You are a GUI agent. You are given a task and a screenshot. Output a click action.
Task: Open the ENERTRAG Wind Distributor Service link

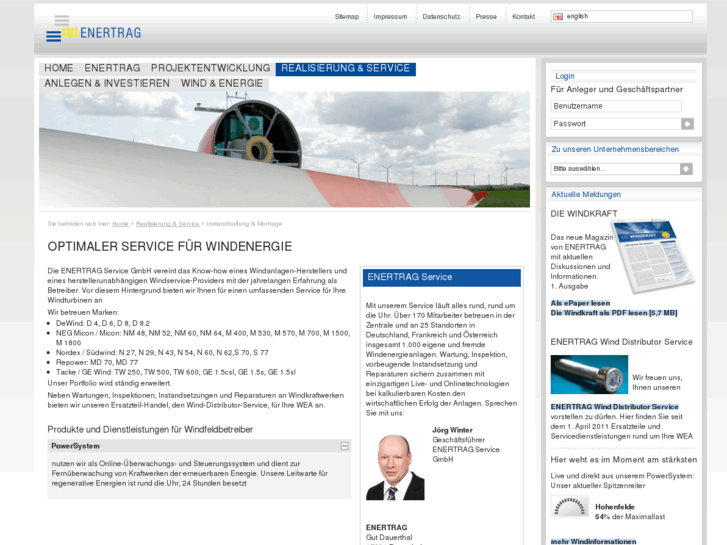[x=614, y=407]
